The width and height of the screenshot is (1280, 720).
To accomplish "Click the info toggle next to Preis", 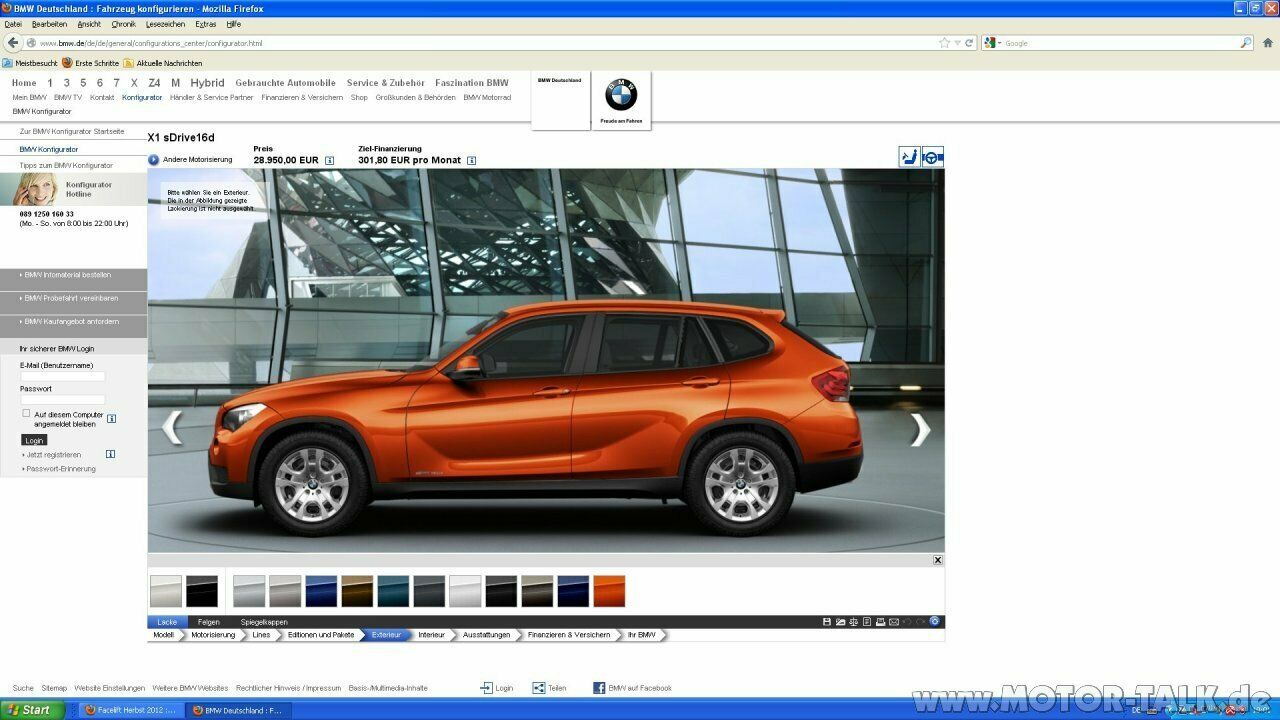I will click(332, 159).
